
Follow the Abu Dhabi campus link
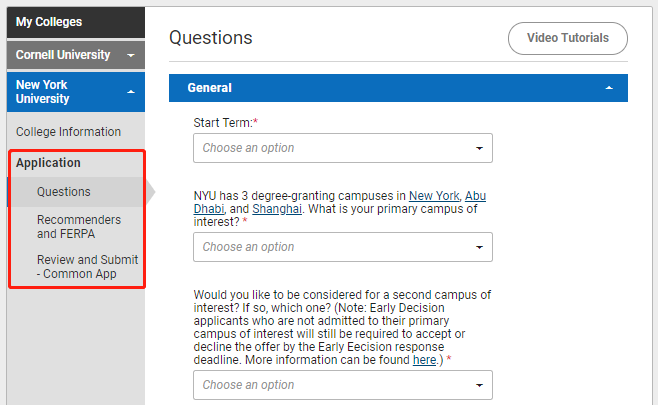[475, 196]
